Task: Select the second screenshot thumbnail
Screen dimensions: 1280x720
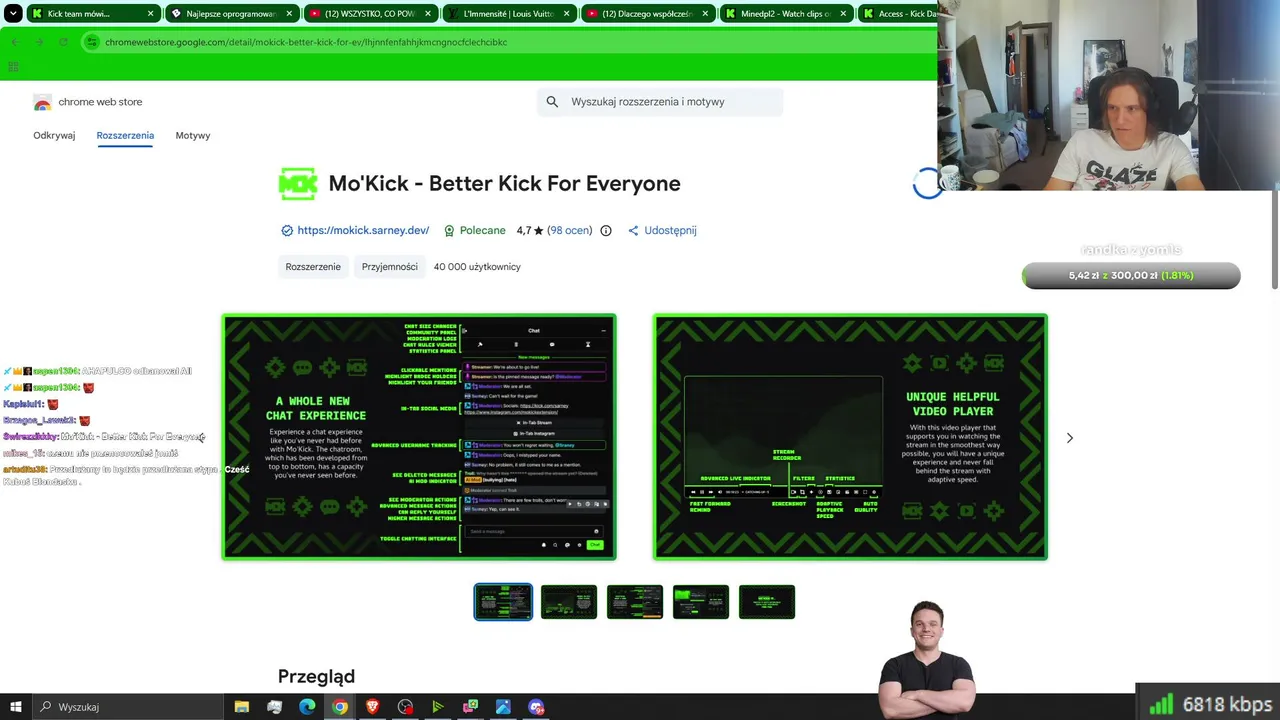Action: click(569, 602)
